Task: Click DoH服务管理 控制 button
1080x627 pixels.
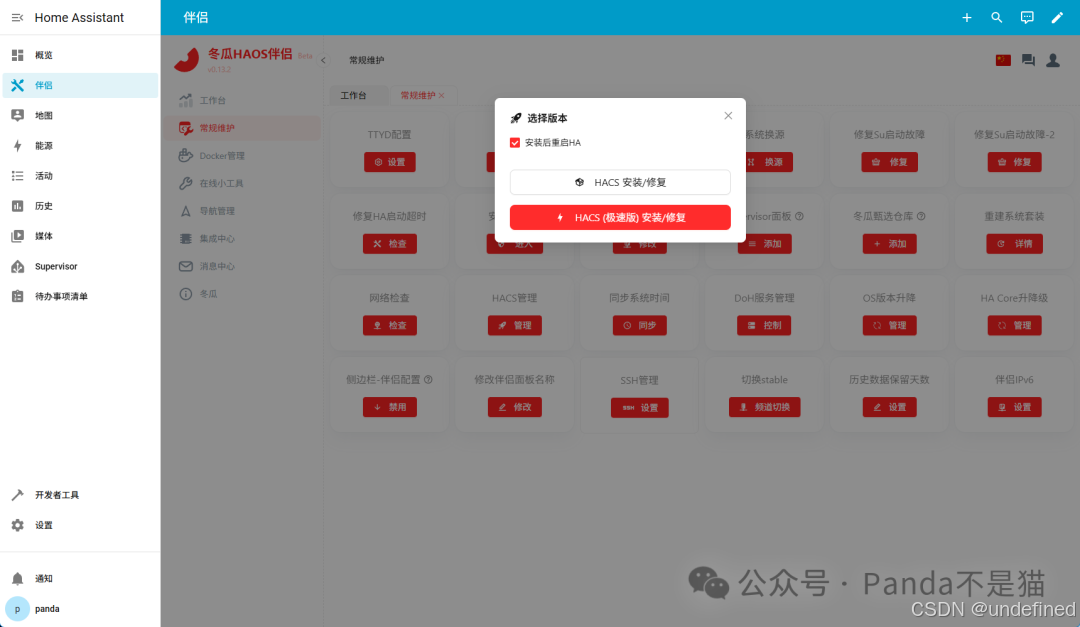Action: click(764, 325)
